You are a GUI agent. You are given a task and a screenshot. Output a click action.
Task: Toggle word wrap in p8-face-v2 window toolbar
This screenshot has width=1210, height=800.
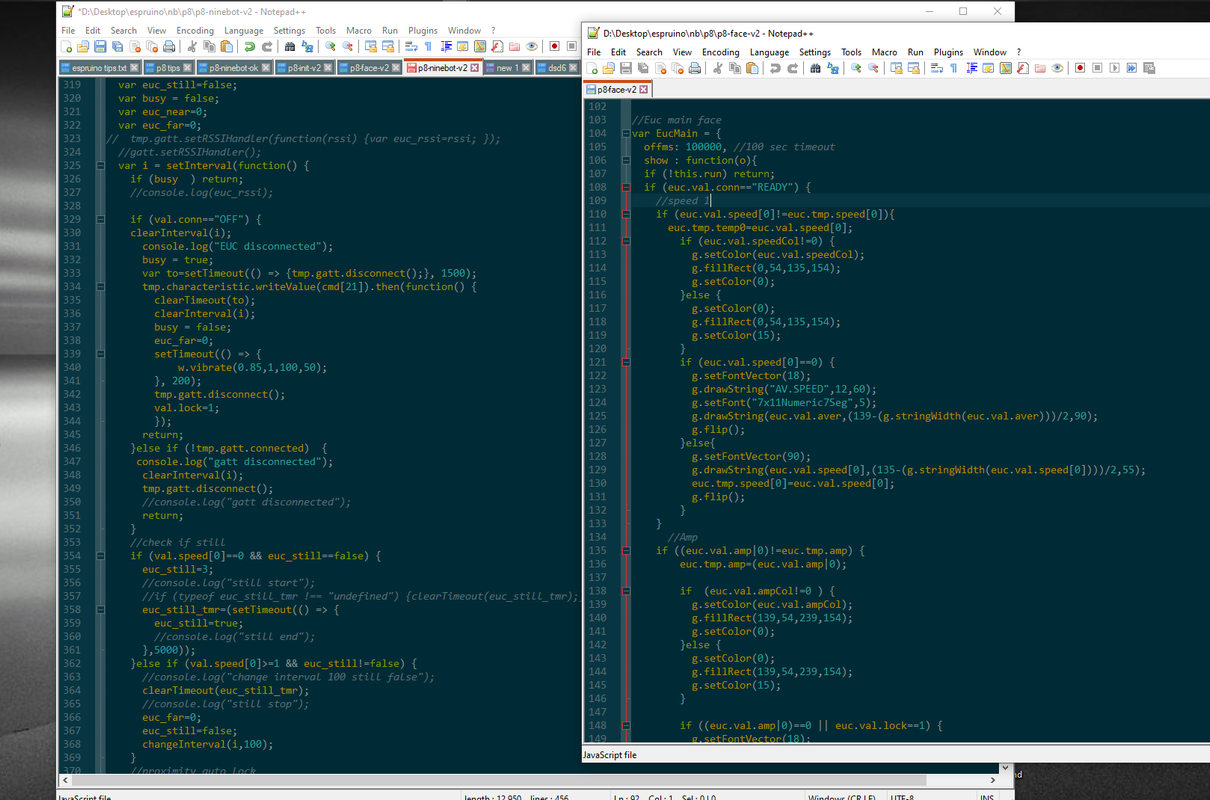937,68
